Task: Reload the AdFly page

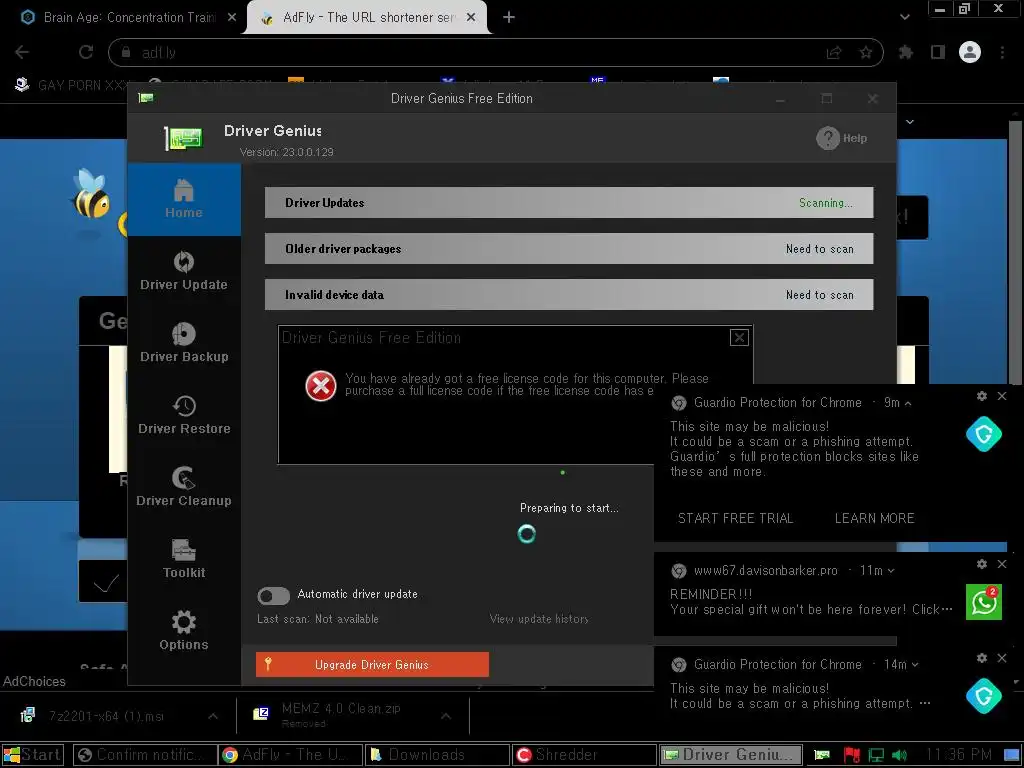Action: pos(86,52)
